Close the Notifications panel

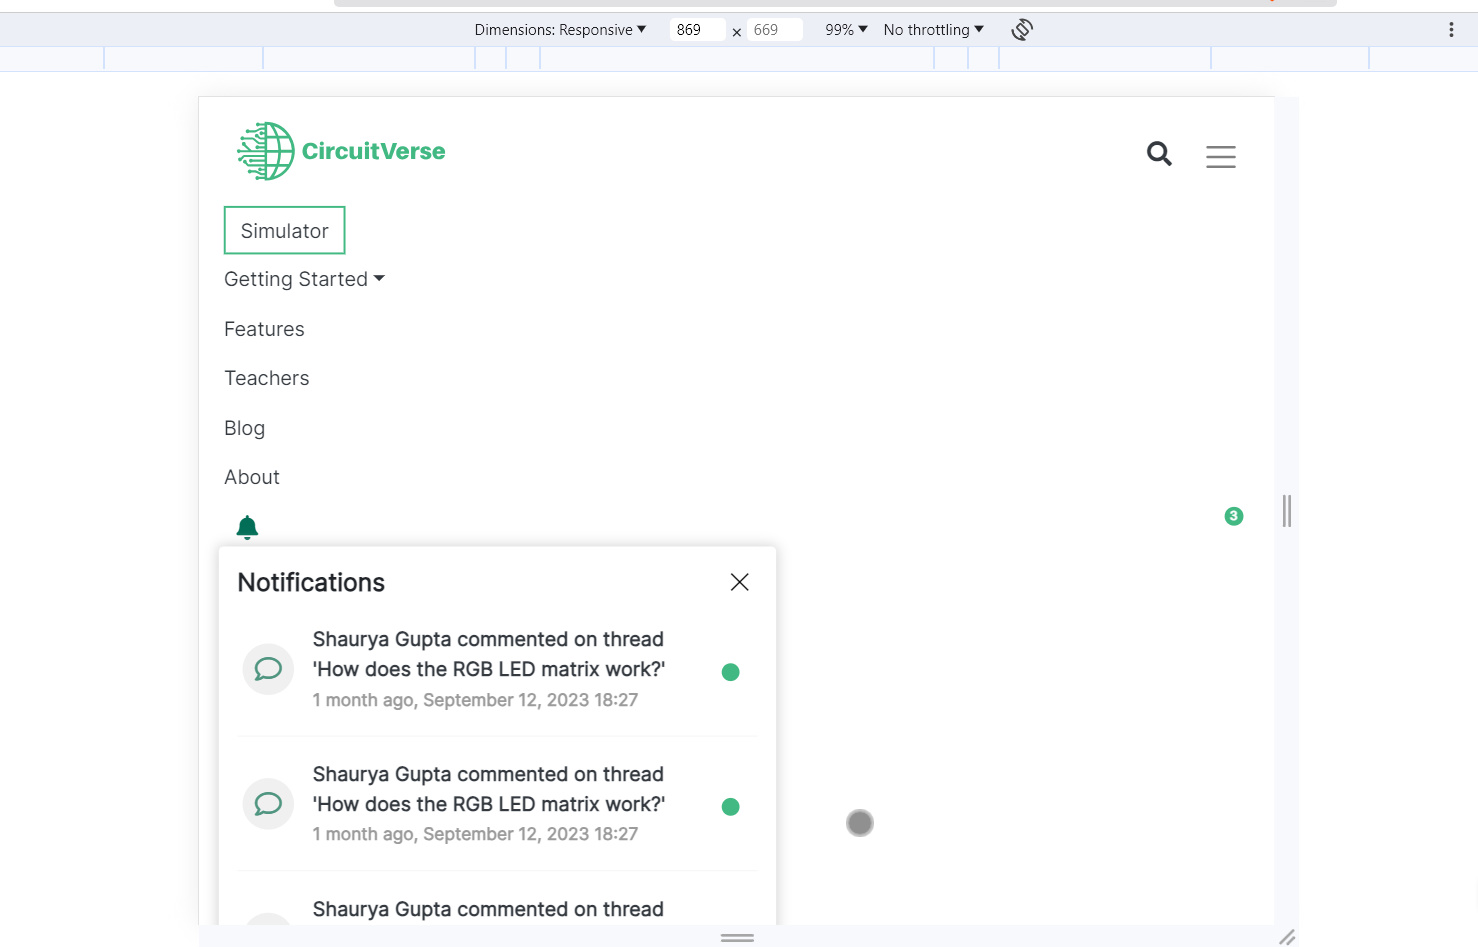click(740, 582)
